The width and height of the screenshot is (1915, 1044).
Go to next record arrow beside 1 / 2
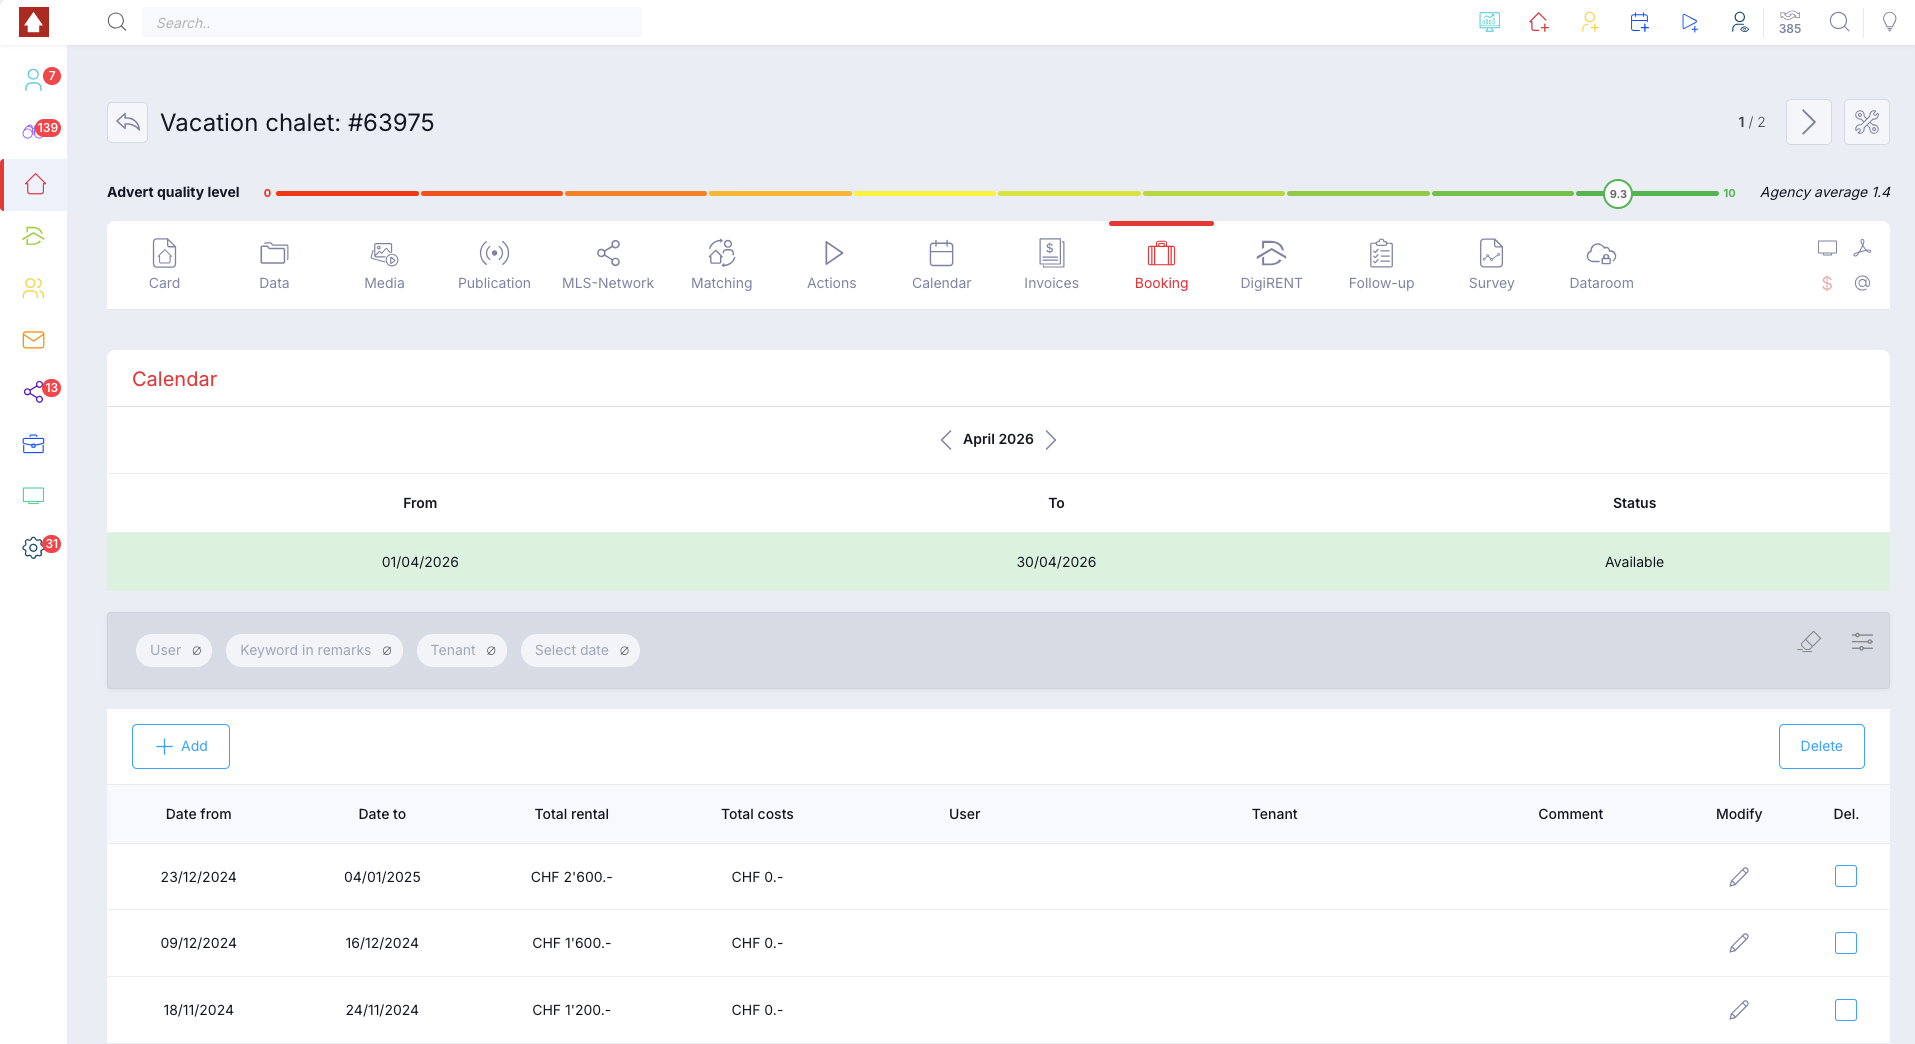pos(1808,122)
